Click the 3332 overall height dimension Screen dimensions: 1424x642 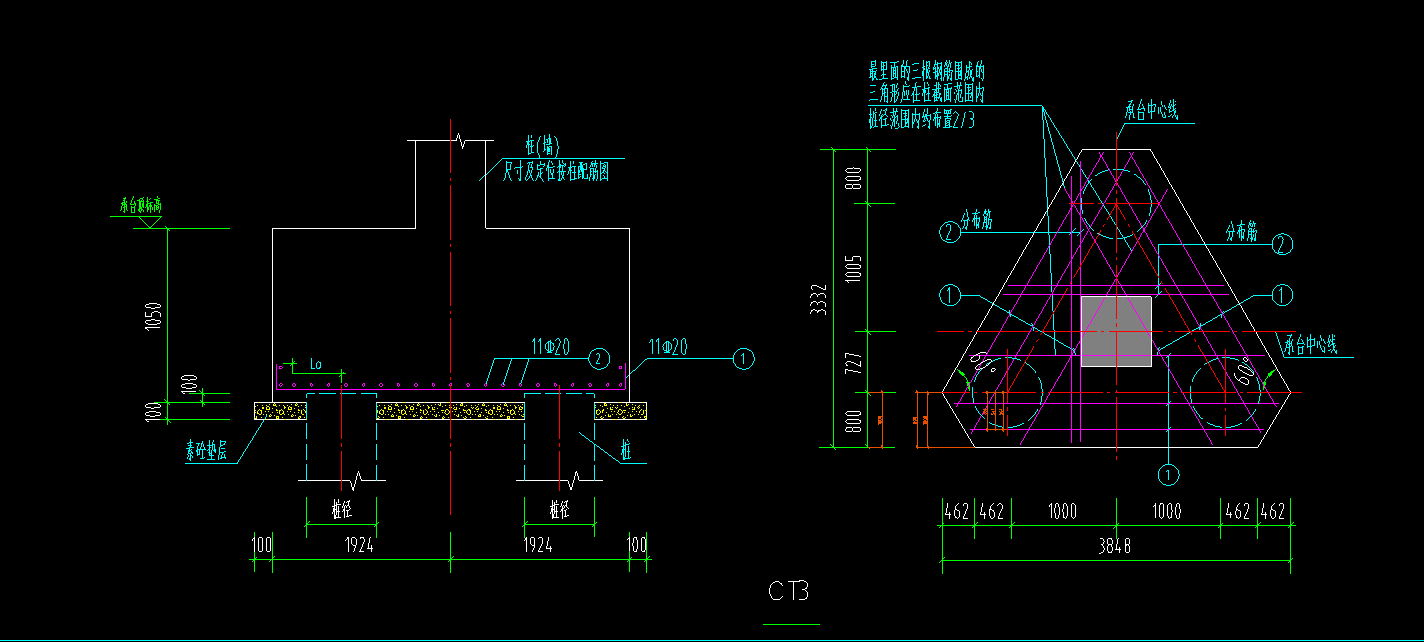[x=820, y=300]
